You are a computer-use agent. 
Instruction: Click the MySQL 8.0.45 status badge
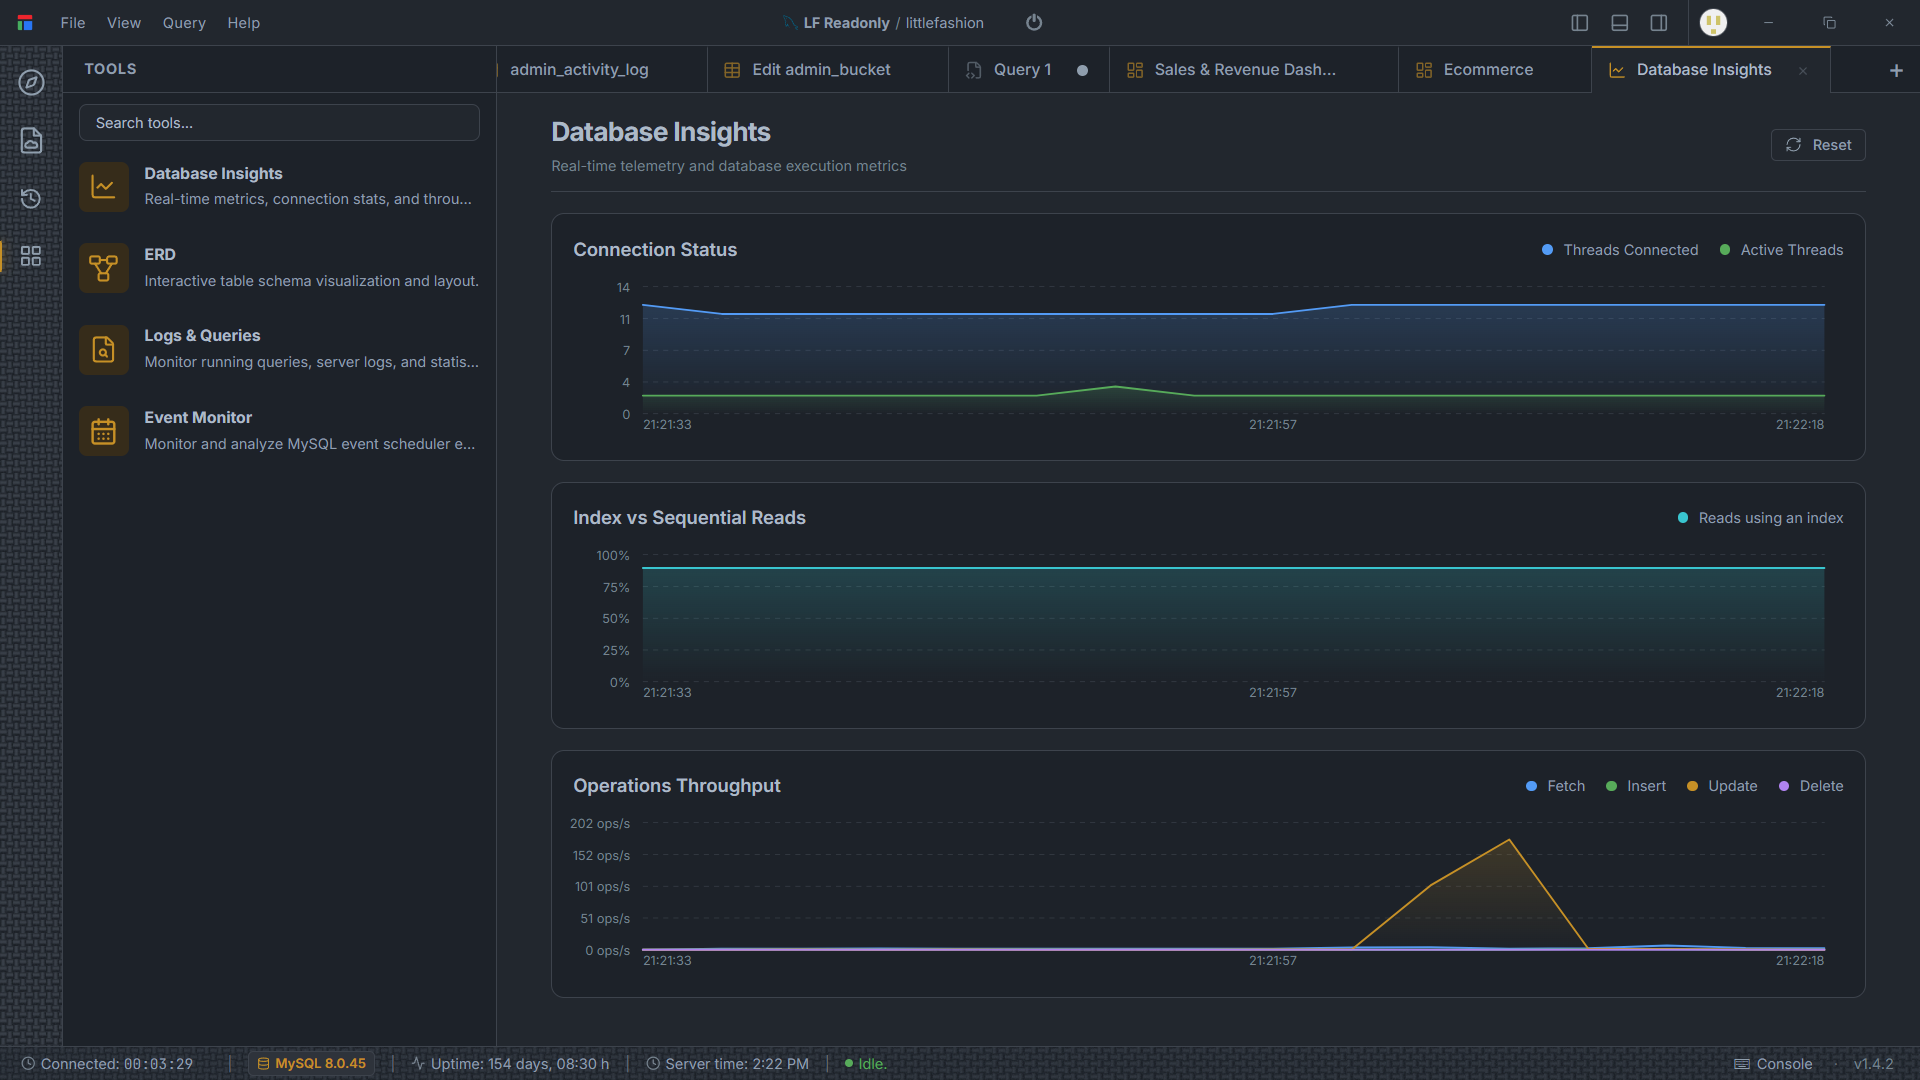pos(311,1064)
